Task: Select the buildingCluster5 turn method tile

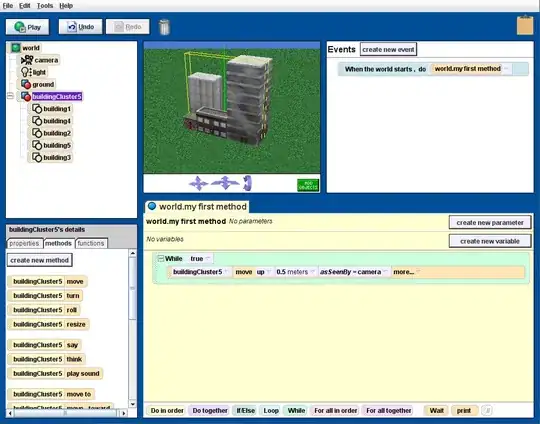Action: click(45, 296)
